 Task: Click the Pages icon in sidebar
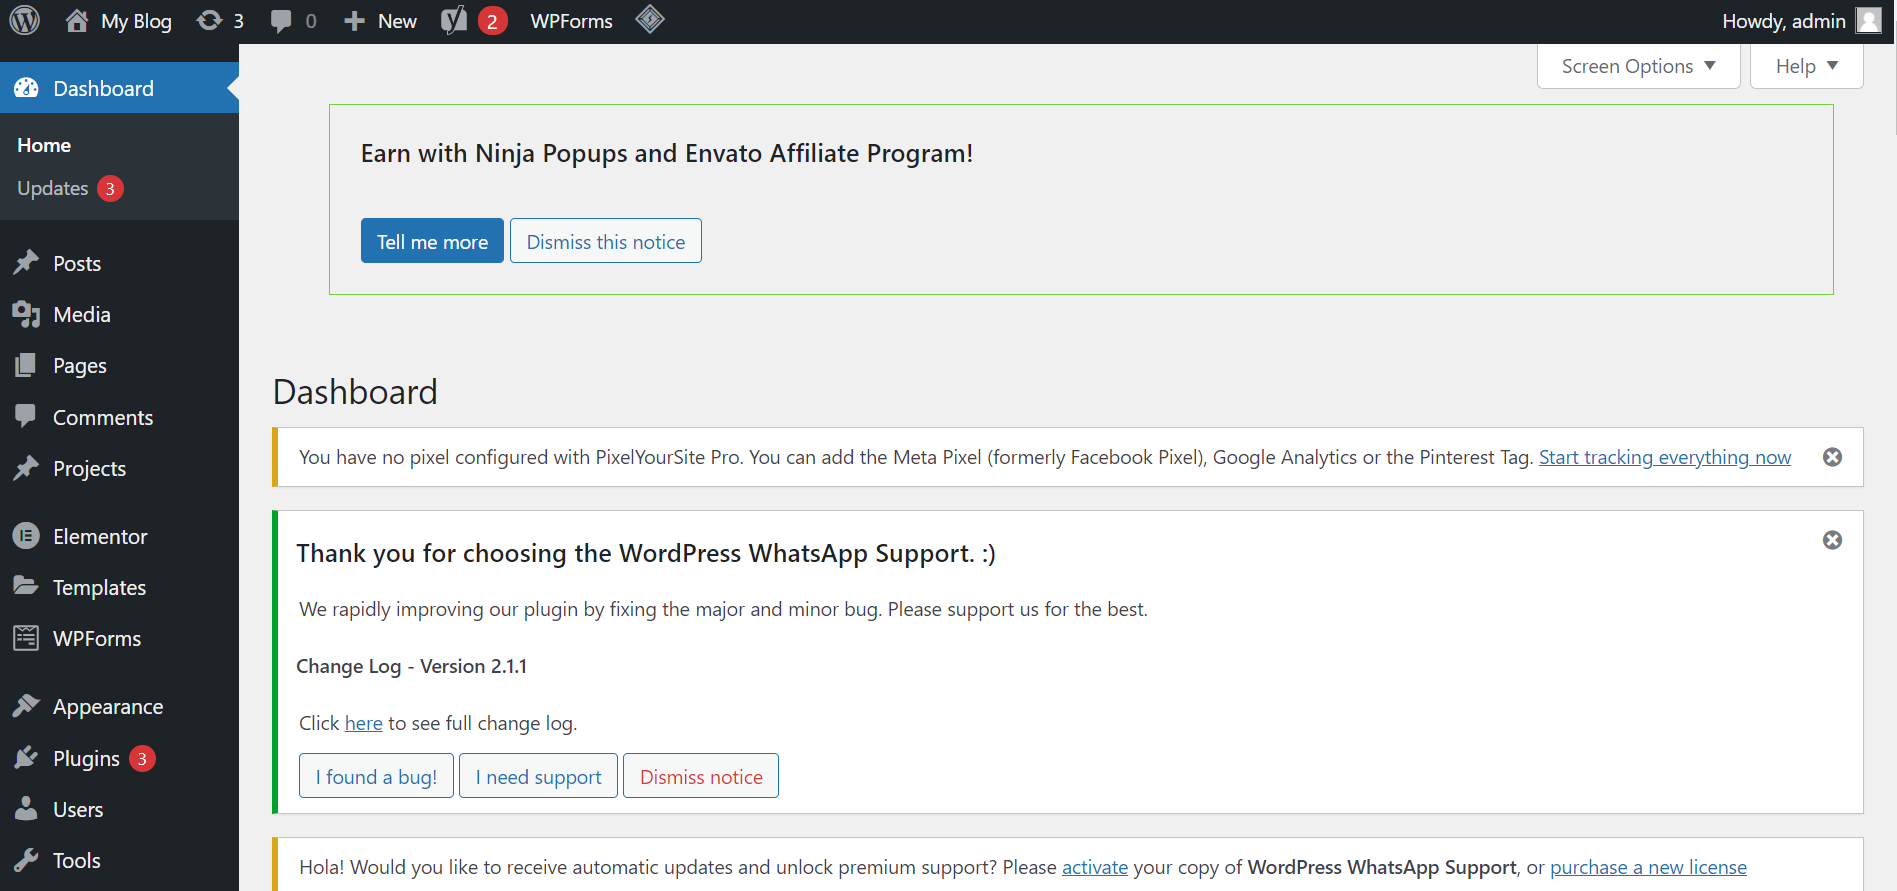pos(26,365)
